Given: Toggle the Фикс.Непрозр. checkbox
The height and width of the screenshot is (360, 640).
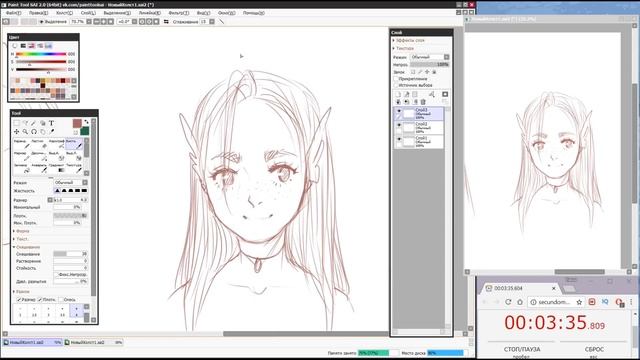Looking at the screenshot, I should pyautogui.click(x=56, y=275).
